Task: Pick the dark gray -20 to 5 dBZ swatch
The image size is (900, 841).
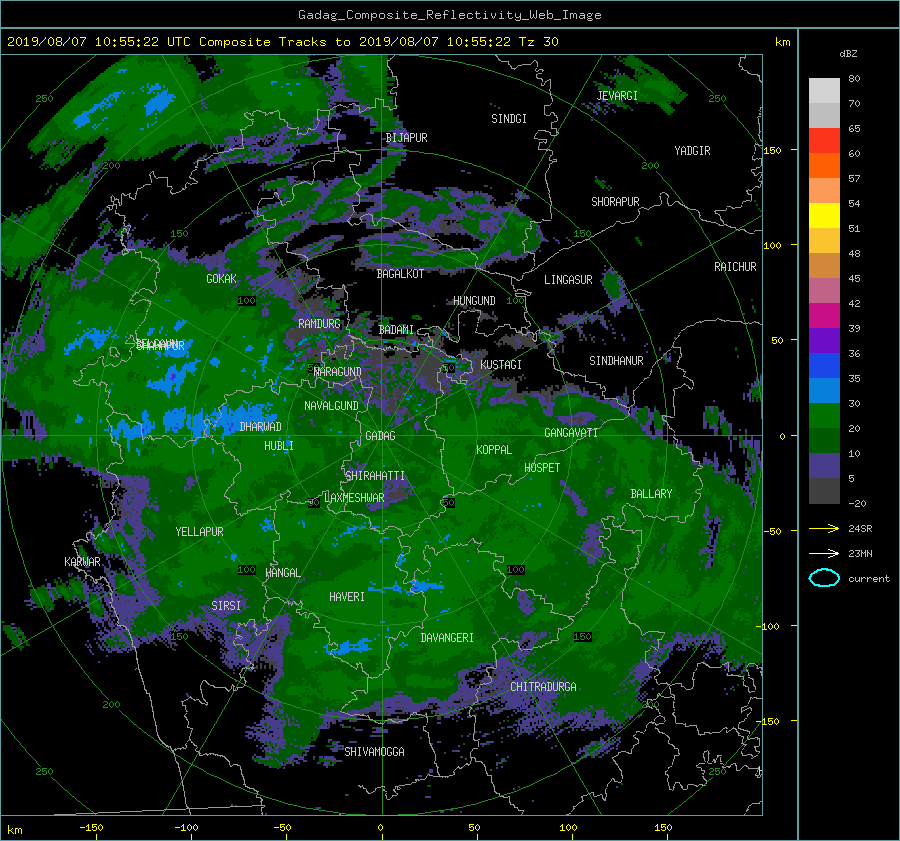Action: point(824,491)
